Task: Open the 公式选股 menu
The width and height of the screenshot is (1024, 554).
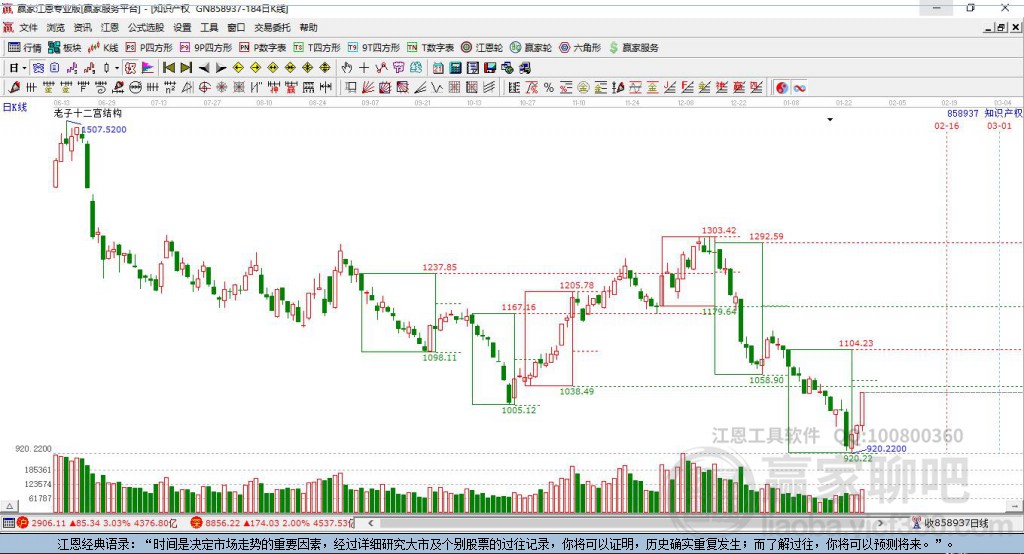Action: [146, 27]
